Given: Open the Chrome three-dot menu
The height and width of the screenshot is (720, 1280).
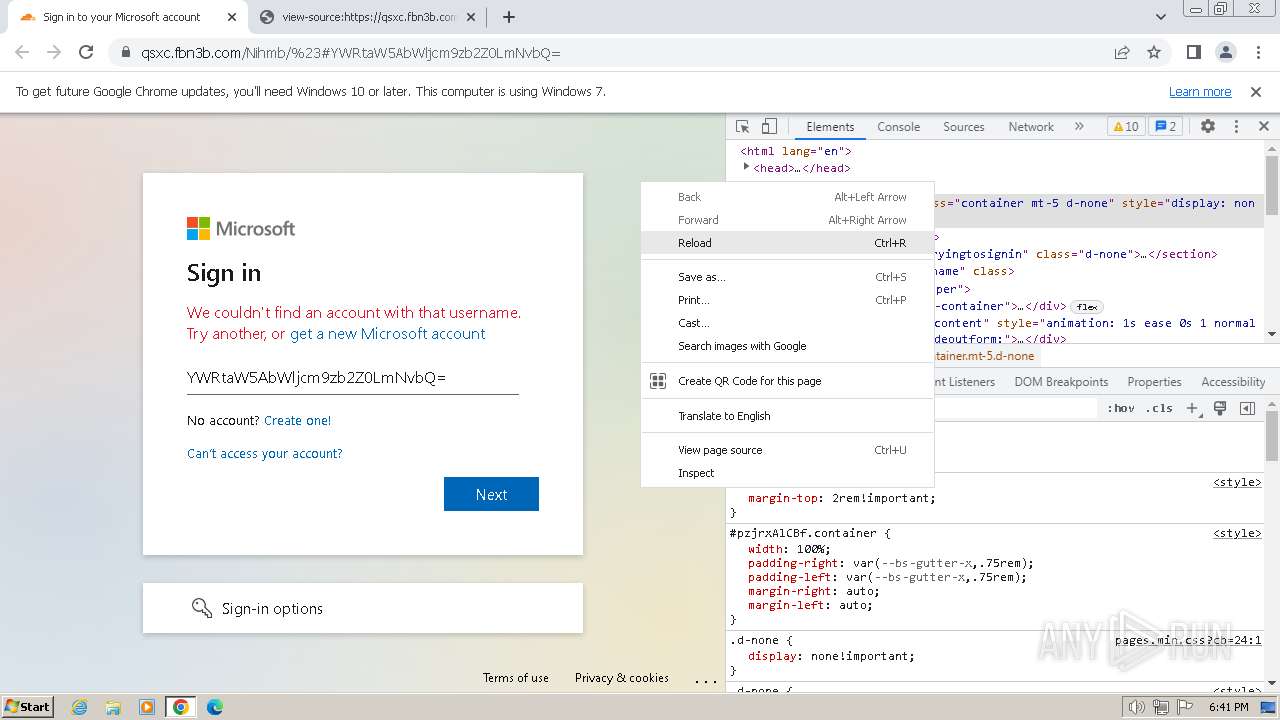Looking at the screenshot, I should click(1257, 53).
